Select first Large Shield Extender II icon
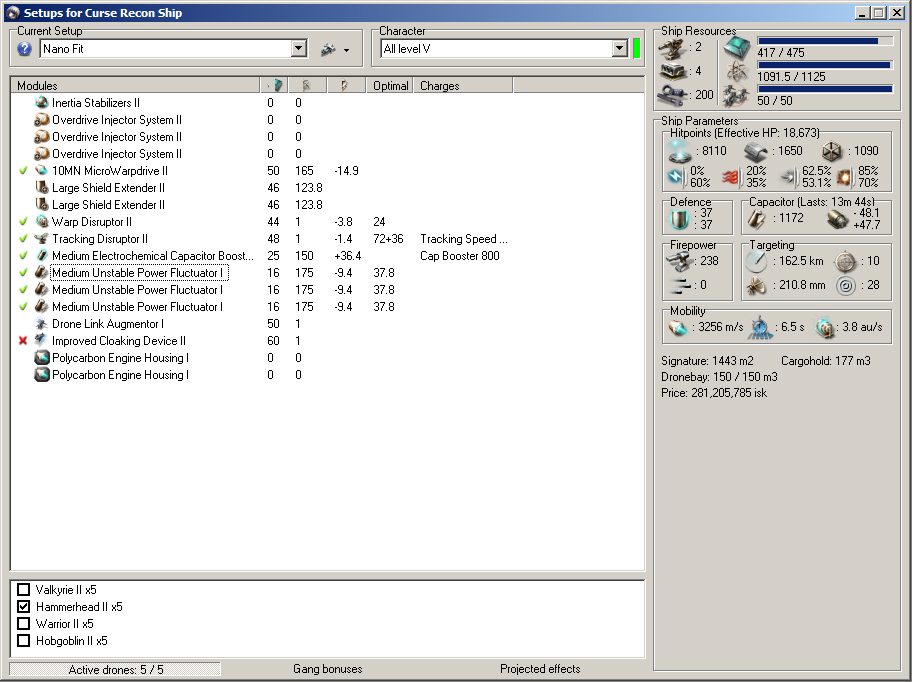The height and width of the screenshot is (682, 912). [41, 188]
